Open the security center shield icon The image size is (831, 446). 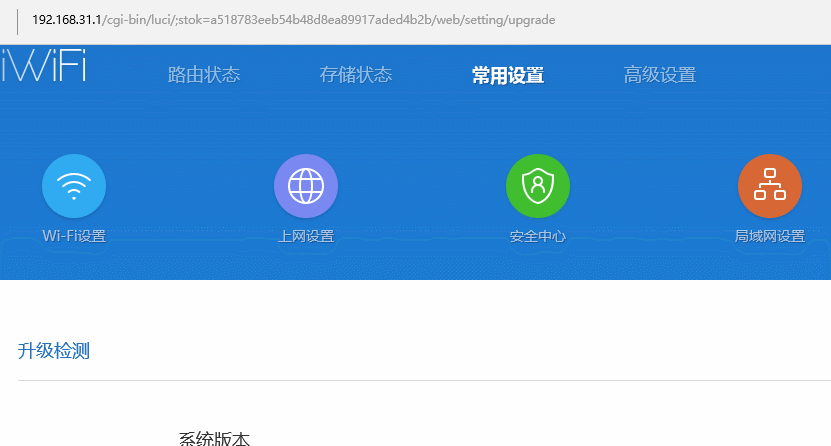[538, 186]
